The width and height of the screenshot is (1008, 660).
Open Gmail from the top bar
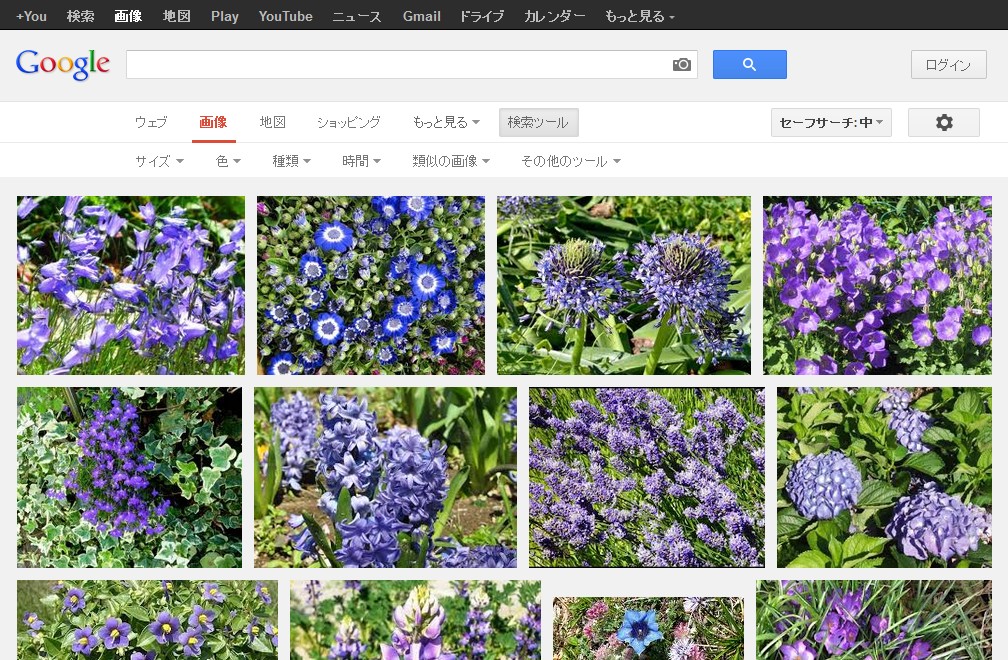pyautogui.click(x=422, y=16)
